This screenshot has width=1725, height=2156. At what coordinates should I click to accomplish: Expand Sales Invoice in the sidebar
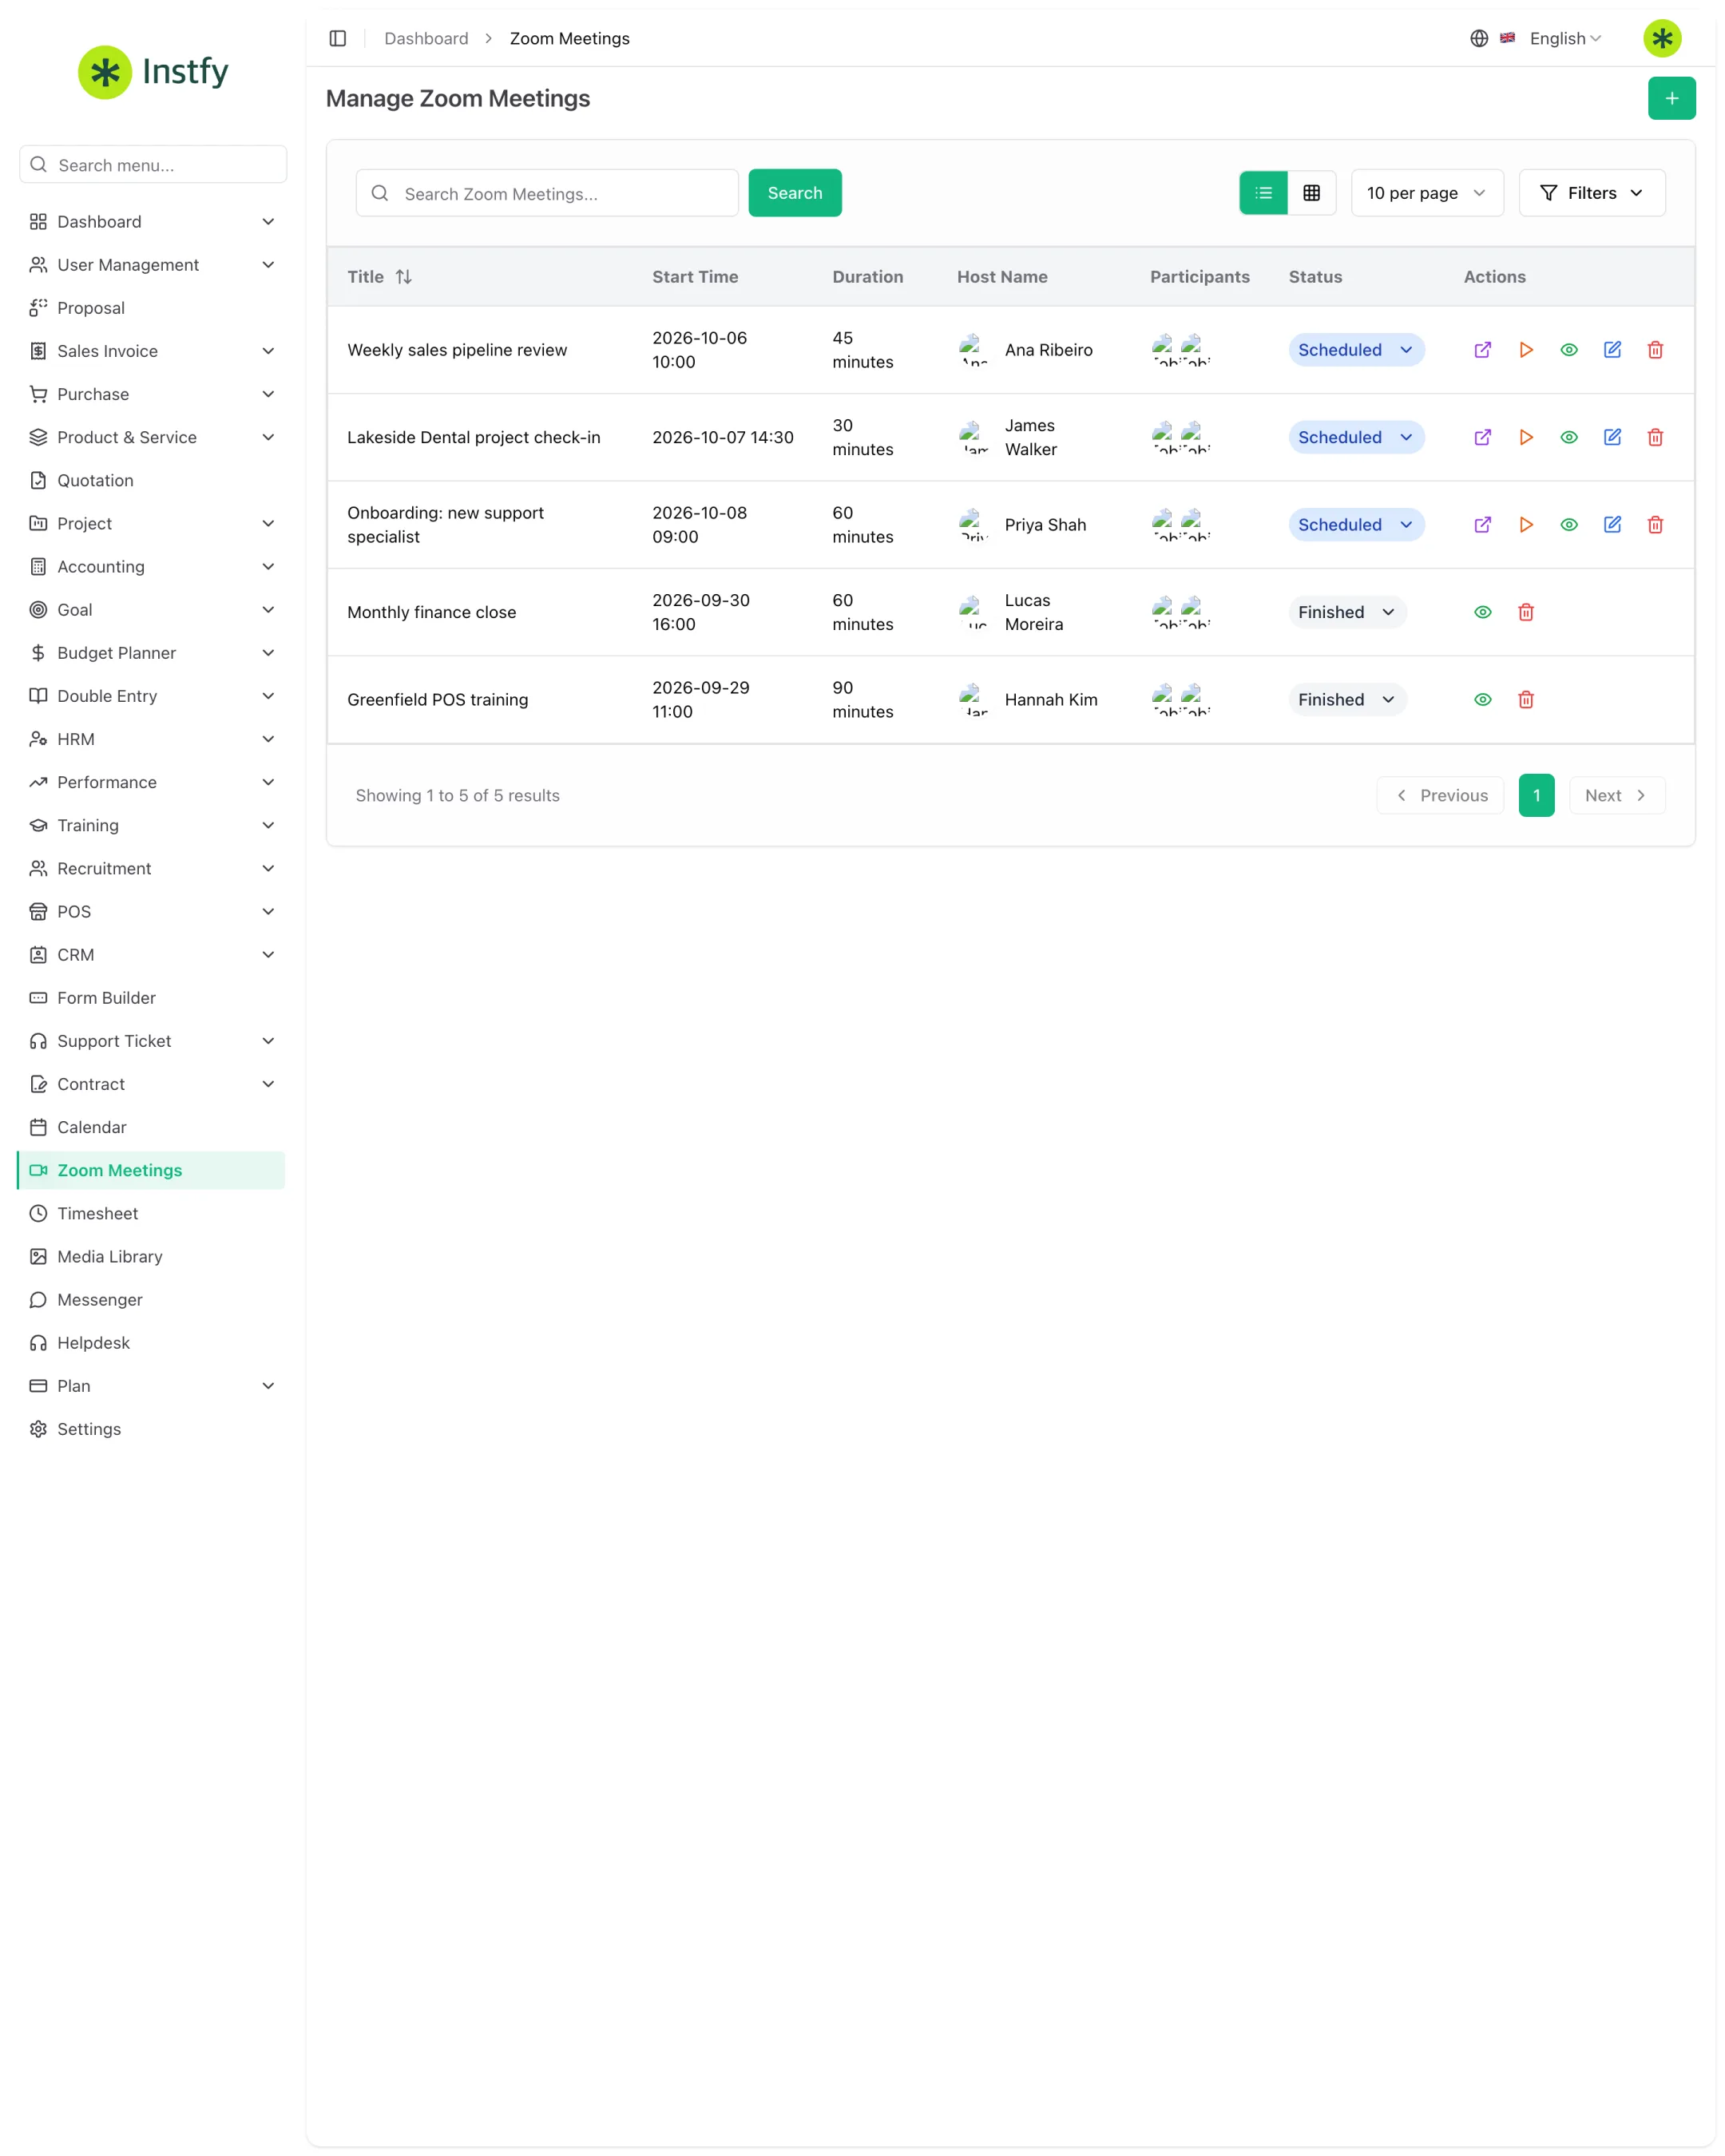pos(152,351)
